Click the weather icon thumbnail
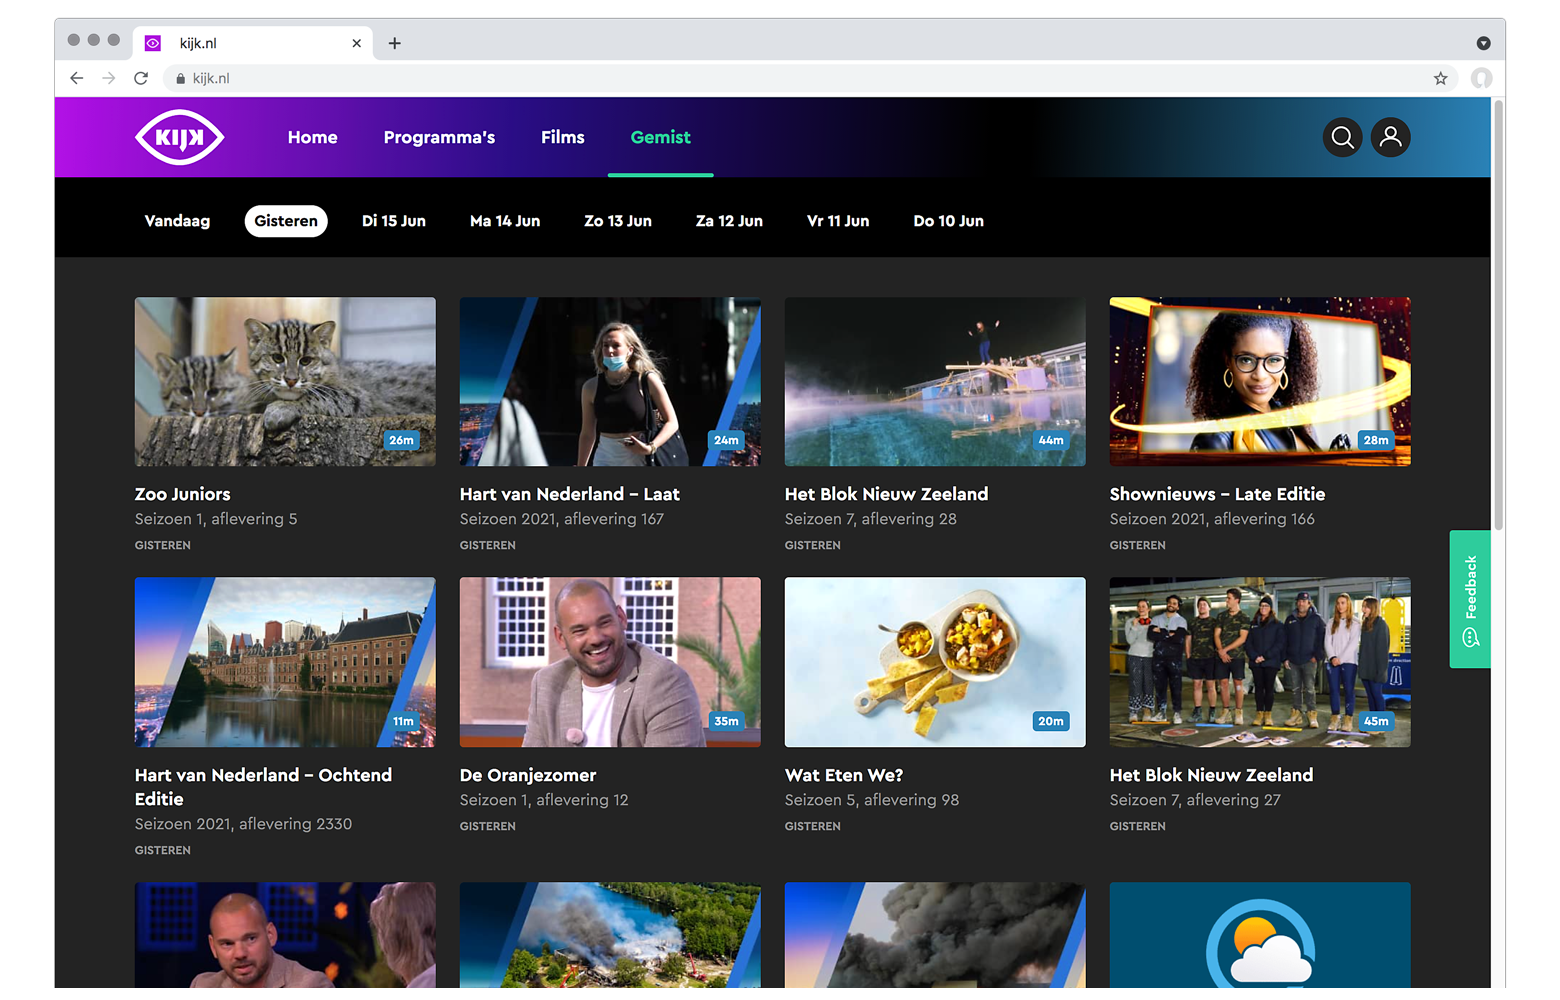The width and height of the screenshot is (1560, 1000). (1260, 935)
